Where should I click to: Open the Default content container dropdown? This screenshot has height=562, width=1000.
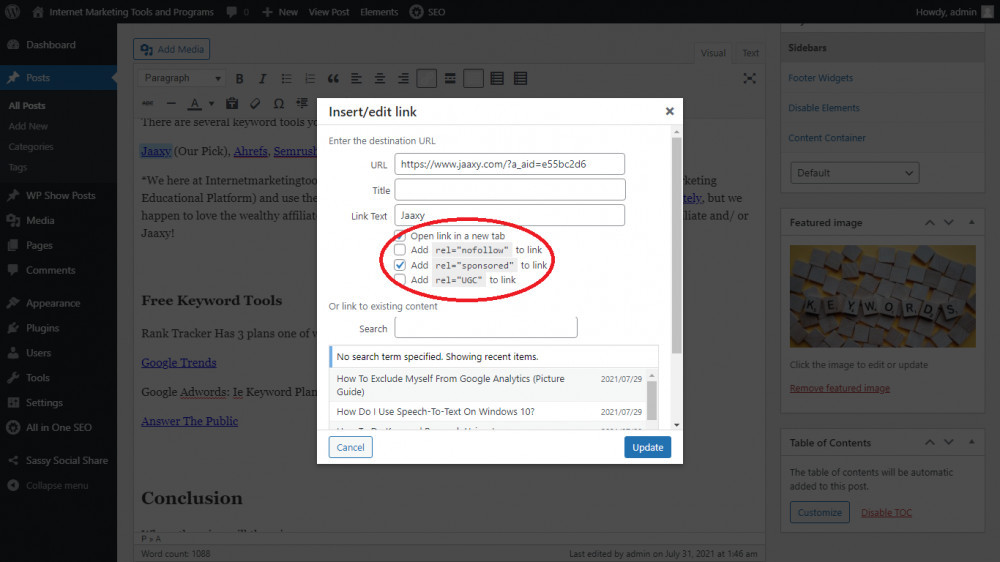[x=855, y=173]
